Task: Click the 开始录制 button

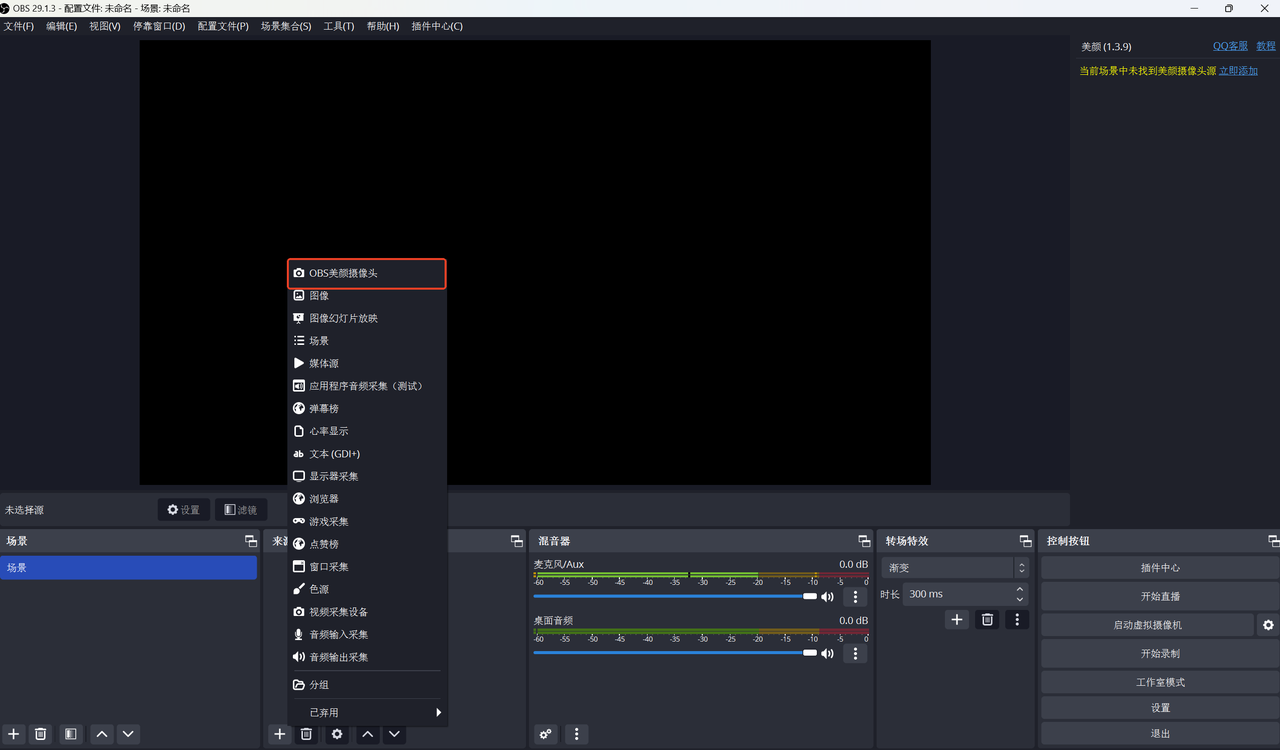Action: point(1158,653)
